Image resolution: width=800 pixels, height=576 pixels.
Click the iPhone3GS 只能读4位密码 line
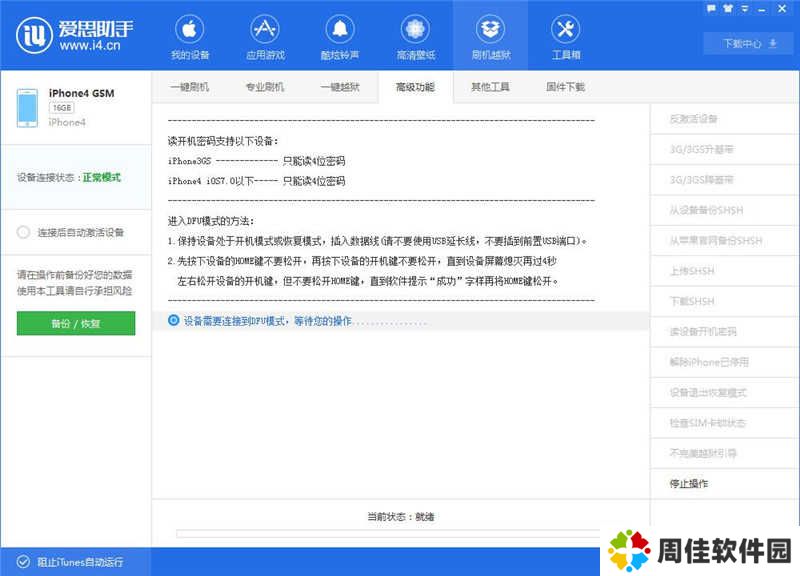tap(257, 161)
